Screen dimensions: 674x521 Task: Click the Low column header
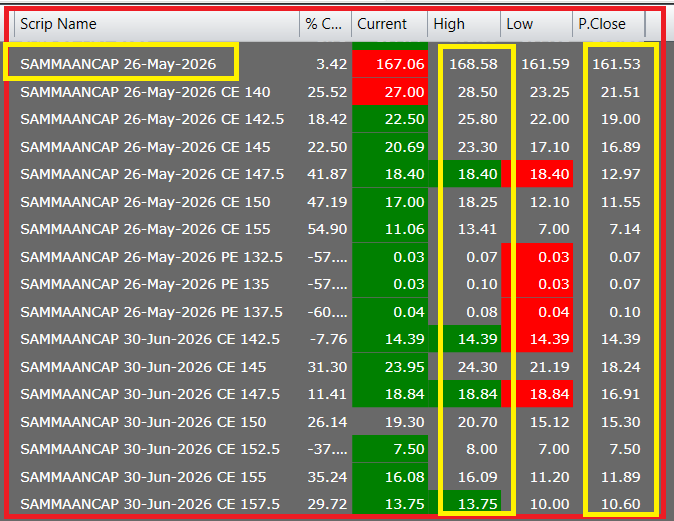(536, 24)
